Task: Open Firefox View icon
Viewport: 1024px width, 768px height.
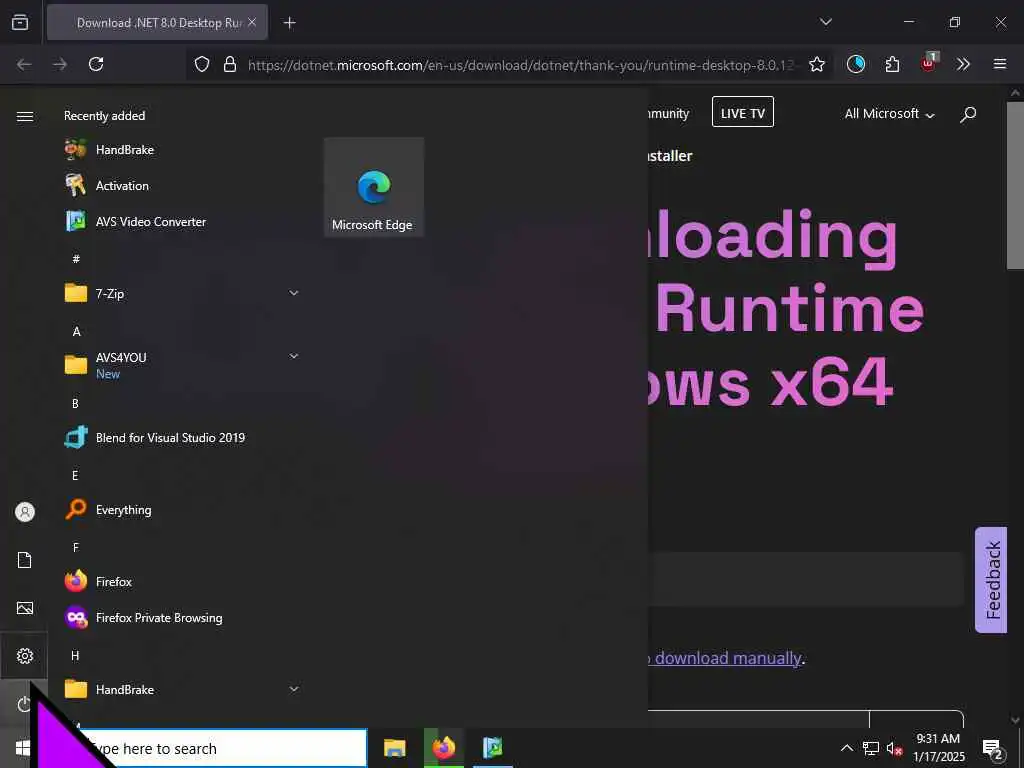Action: [20, 22]
